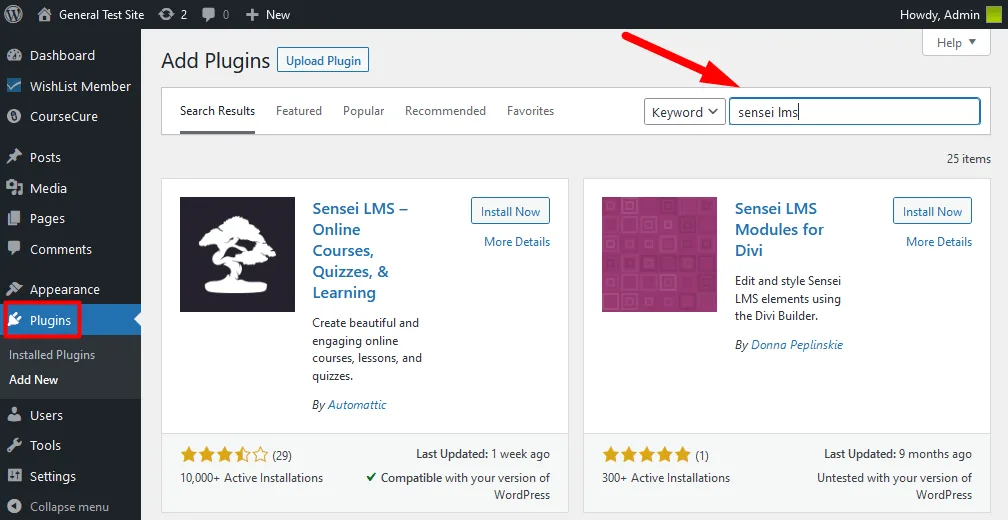Open the comments bubble icon in admin bar

tap(208, 15)
